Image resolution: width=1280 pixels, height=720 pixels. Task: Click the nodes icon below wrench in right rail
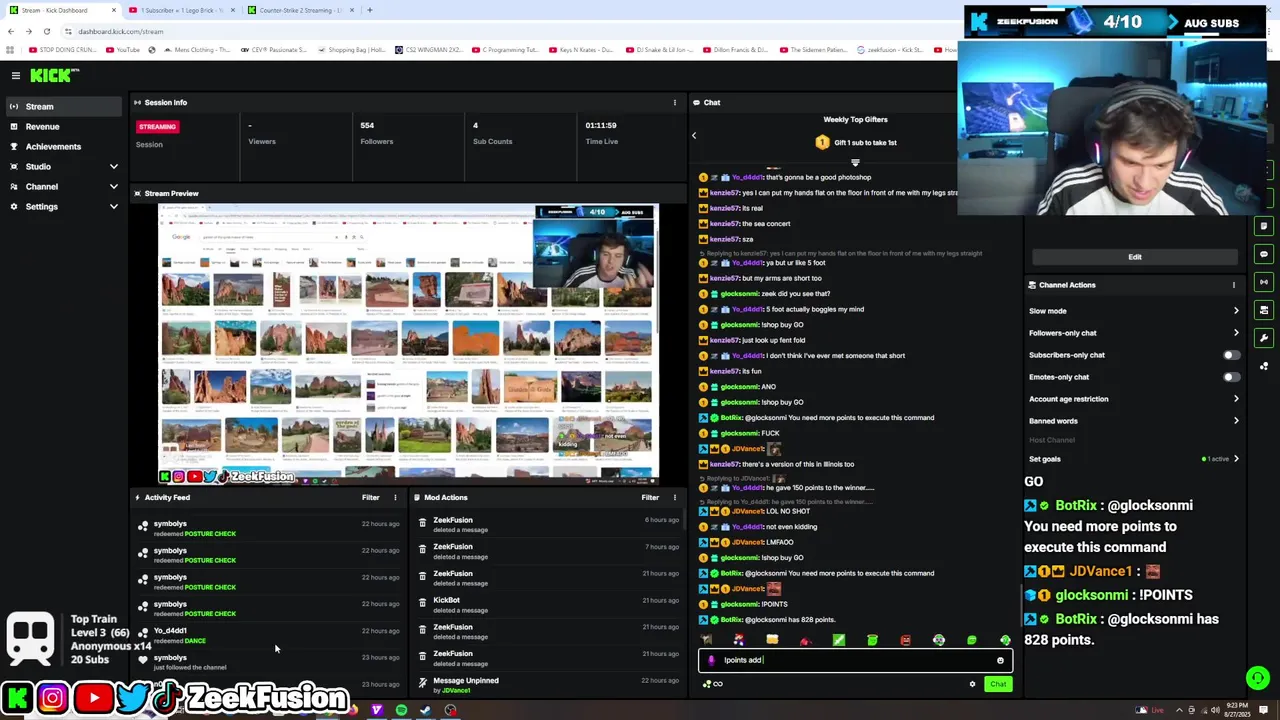[x=1264, y=366]
